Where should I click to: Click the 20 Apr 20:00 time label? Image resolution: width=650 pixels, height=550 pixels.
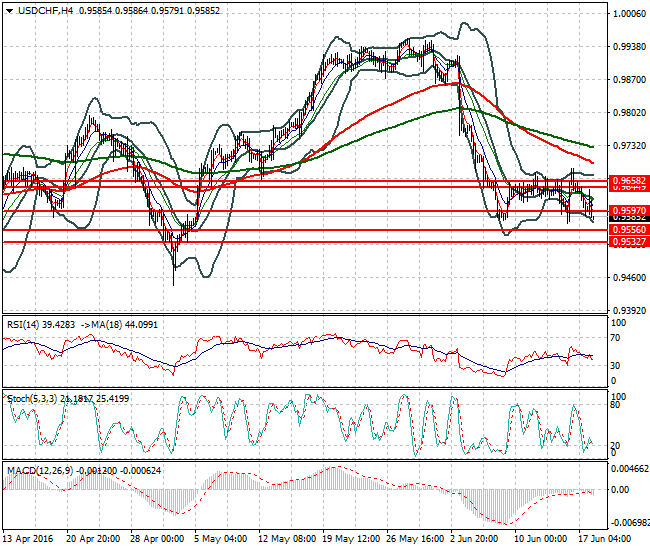tap(93, 539)
